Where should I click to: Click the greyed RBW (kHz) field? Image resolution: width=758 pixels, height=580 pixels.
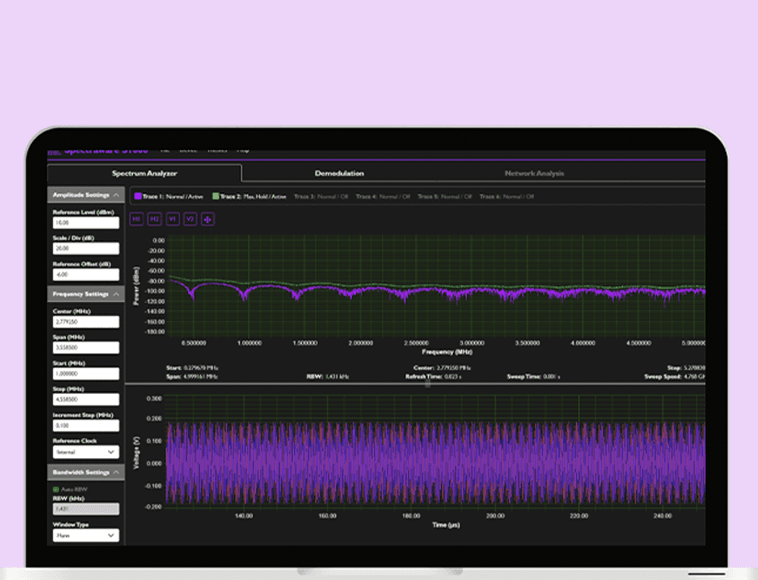click(86, 508)
